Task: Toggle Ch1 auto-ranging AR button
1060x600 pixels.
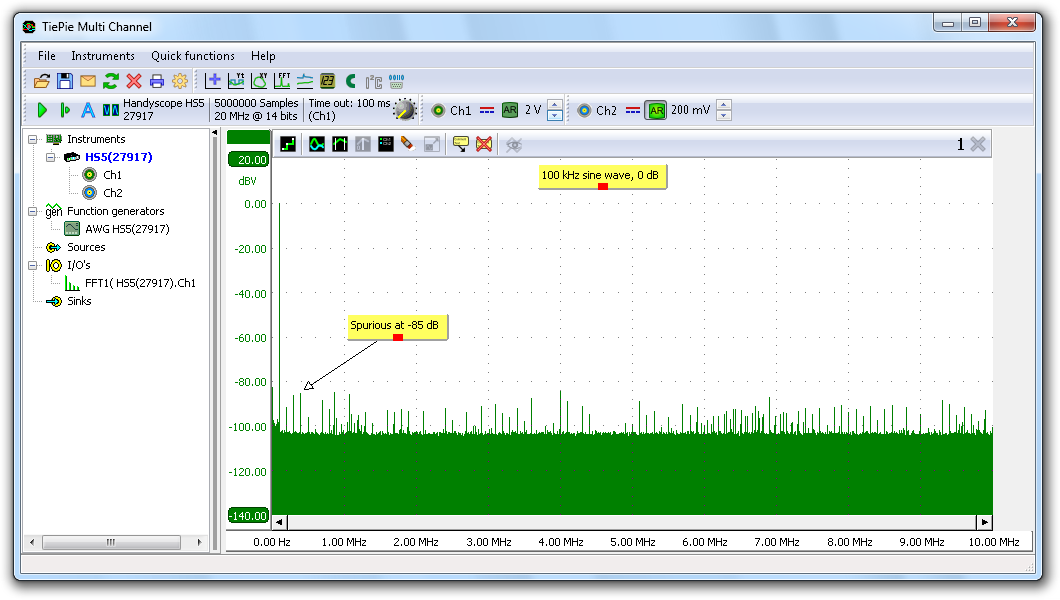Action: [510, 110]
